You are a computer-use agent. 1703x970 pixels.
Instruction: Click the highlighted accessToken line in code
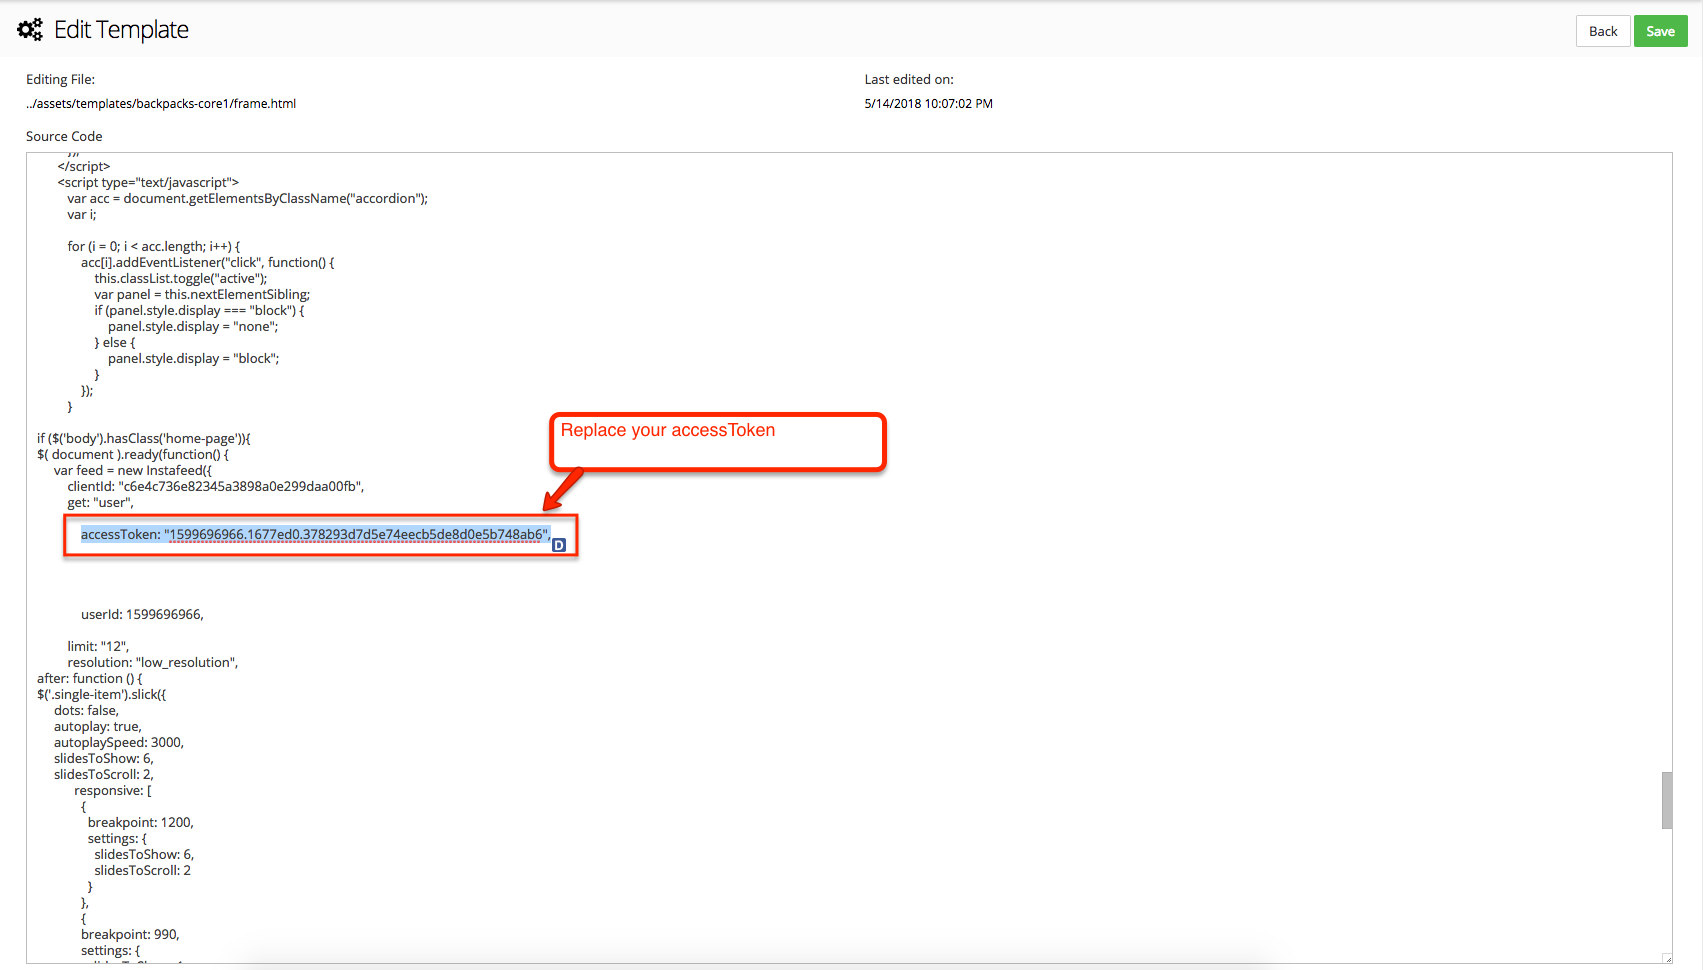click(x=316, y=535)
